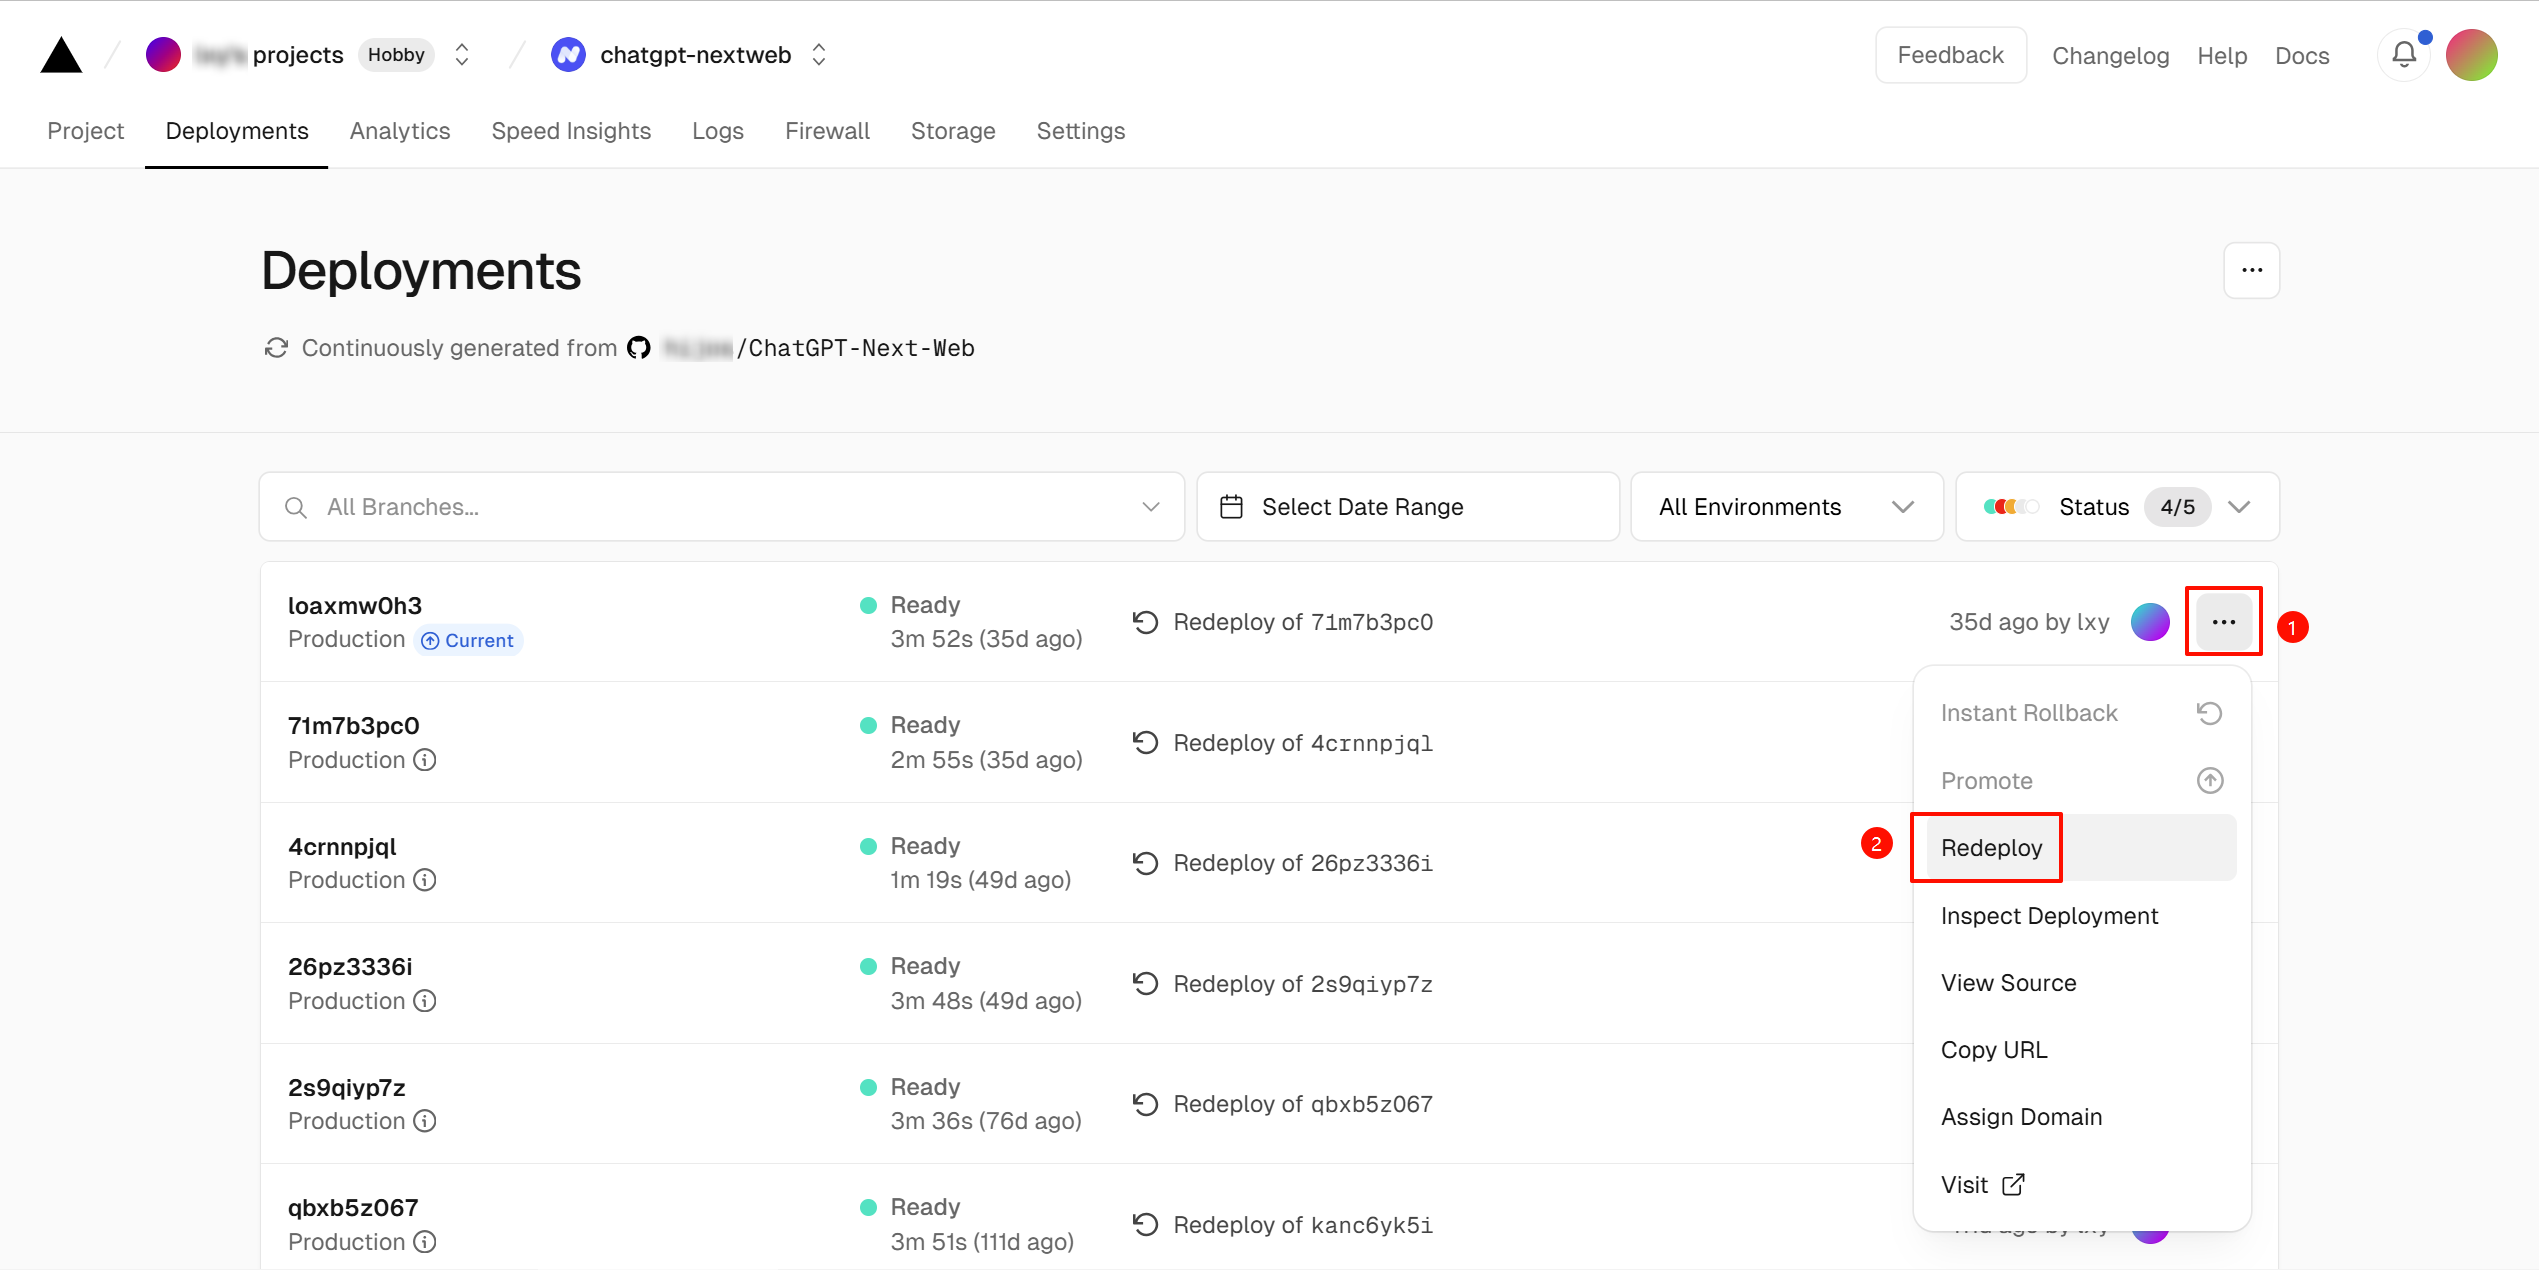Select Redeploy from the context menu
The width and height of the screenshot is (2539, 1270).
click(x=1991, y=848)
